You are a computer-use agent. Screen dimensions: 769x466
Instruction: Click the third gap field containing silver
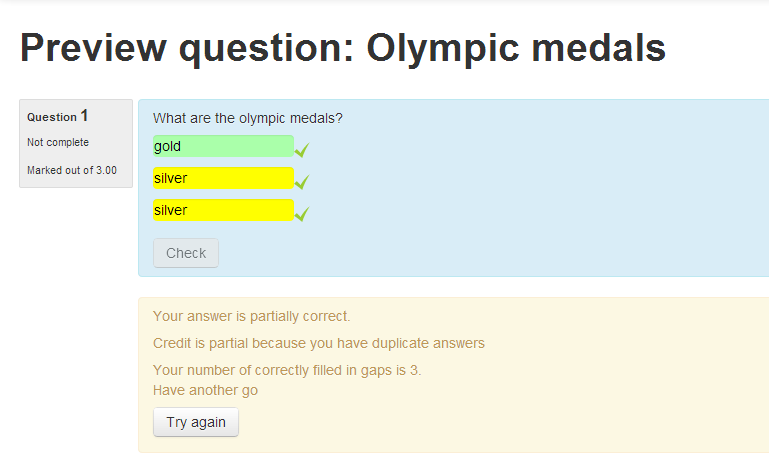tap(223, 210)
